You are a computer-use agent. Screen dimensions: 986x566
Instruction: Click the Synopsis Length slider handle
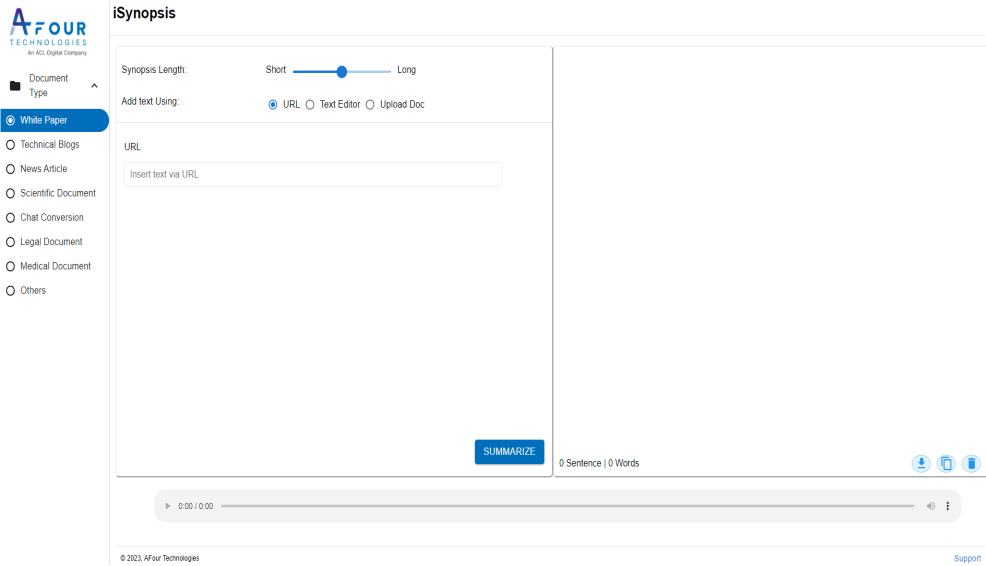(341, 72)
